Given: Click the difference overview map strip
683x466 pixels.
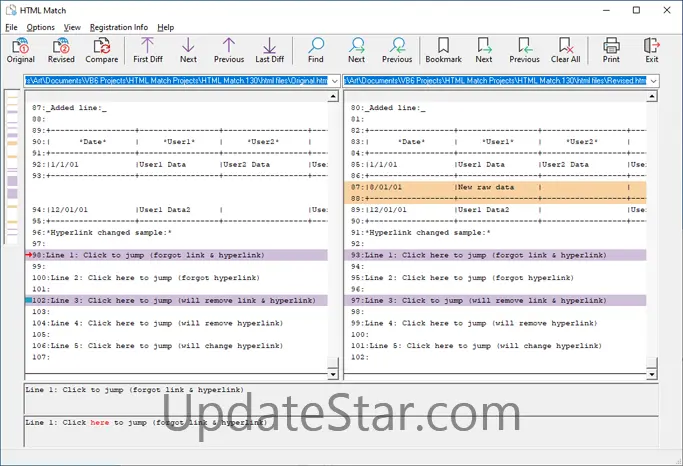Looking at the screenshot, I should click(x=12, y=166).
